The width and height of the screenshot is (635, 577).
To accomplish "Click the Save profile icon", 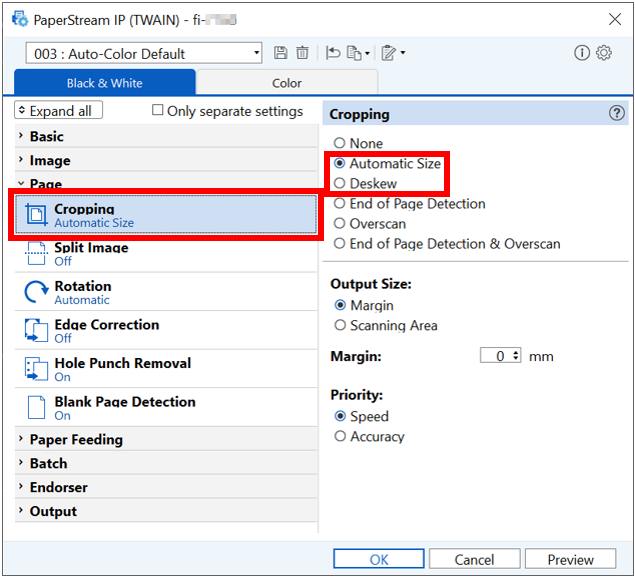I will coord(280,53).
